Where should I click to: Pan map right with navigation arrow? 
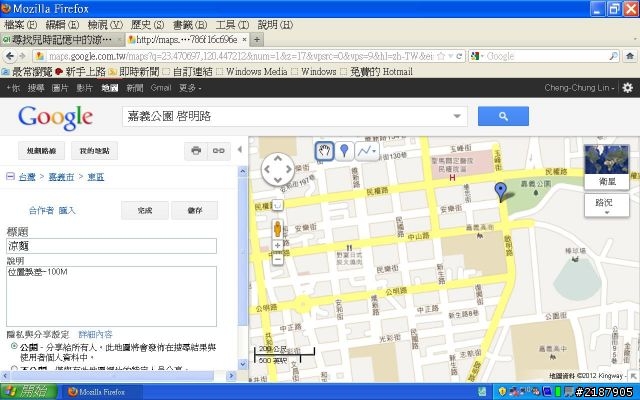tap(289, 169)
